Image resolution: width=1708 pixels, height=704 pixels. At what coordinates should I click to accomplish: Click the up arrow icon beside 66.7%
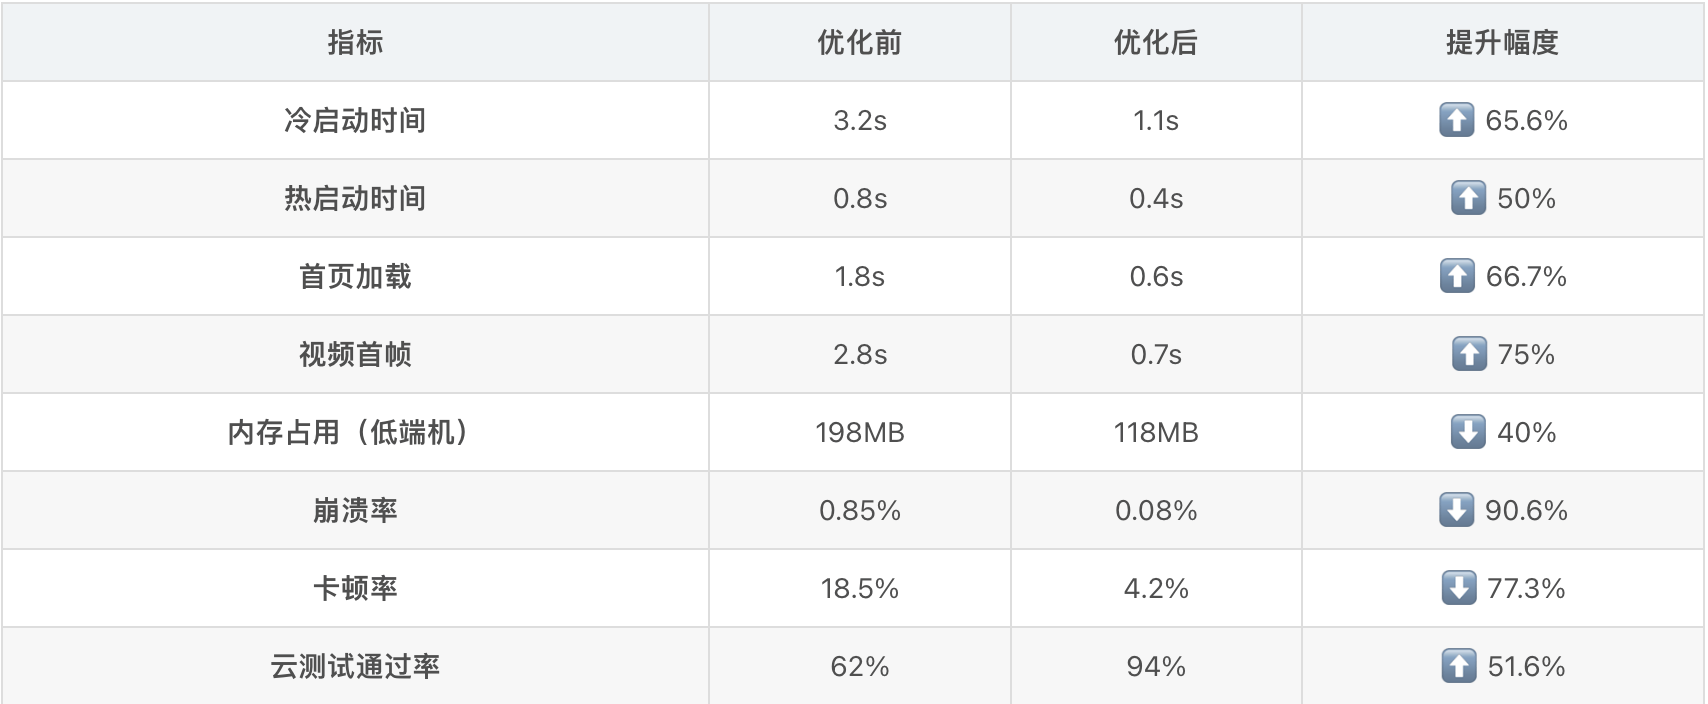coord(1457,276)
